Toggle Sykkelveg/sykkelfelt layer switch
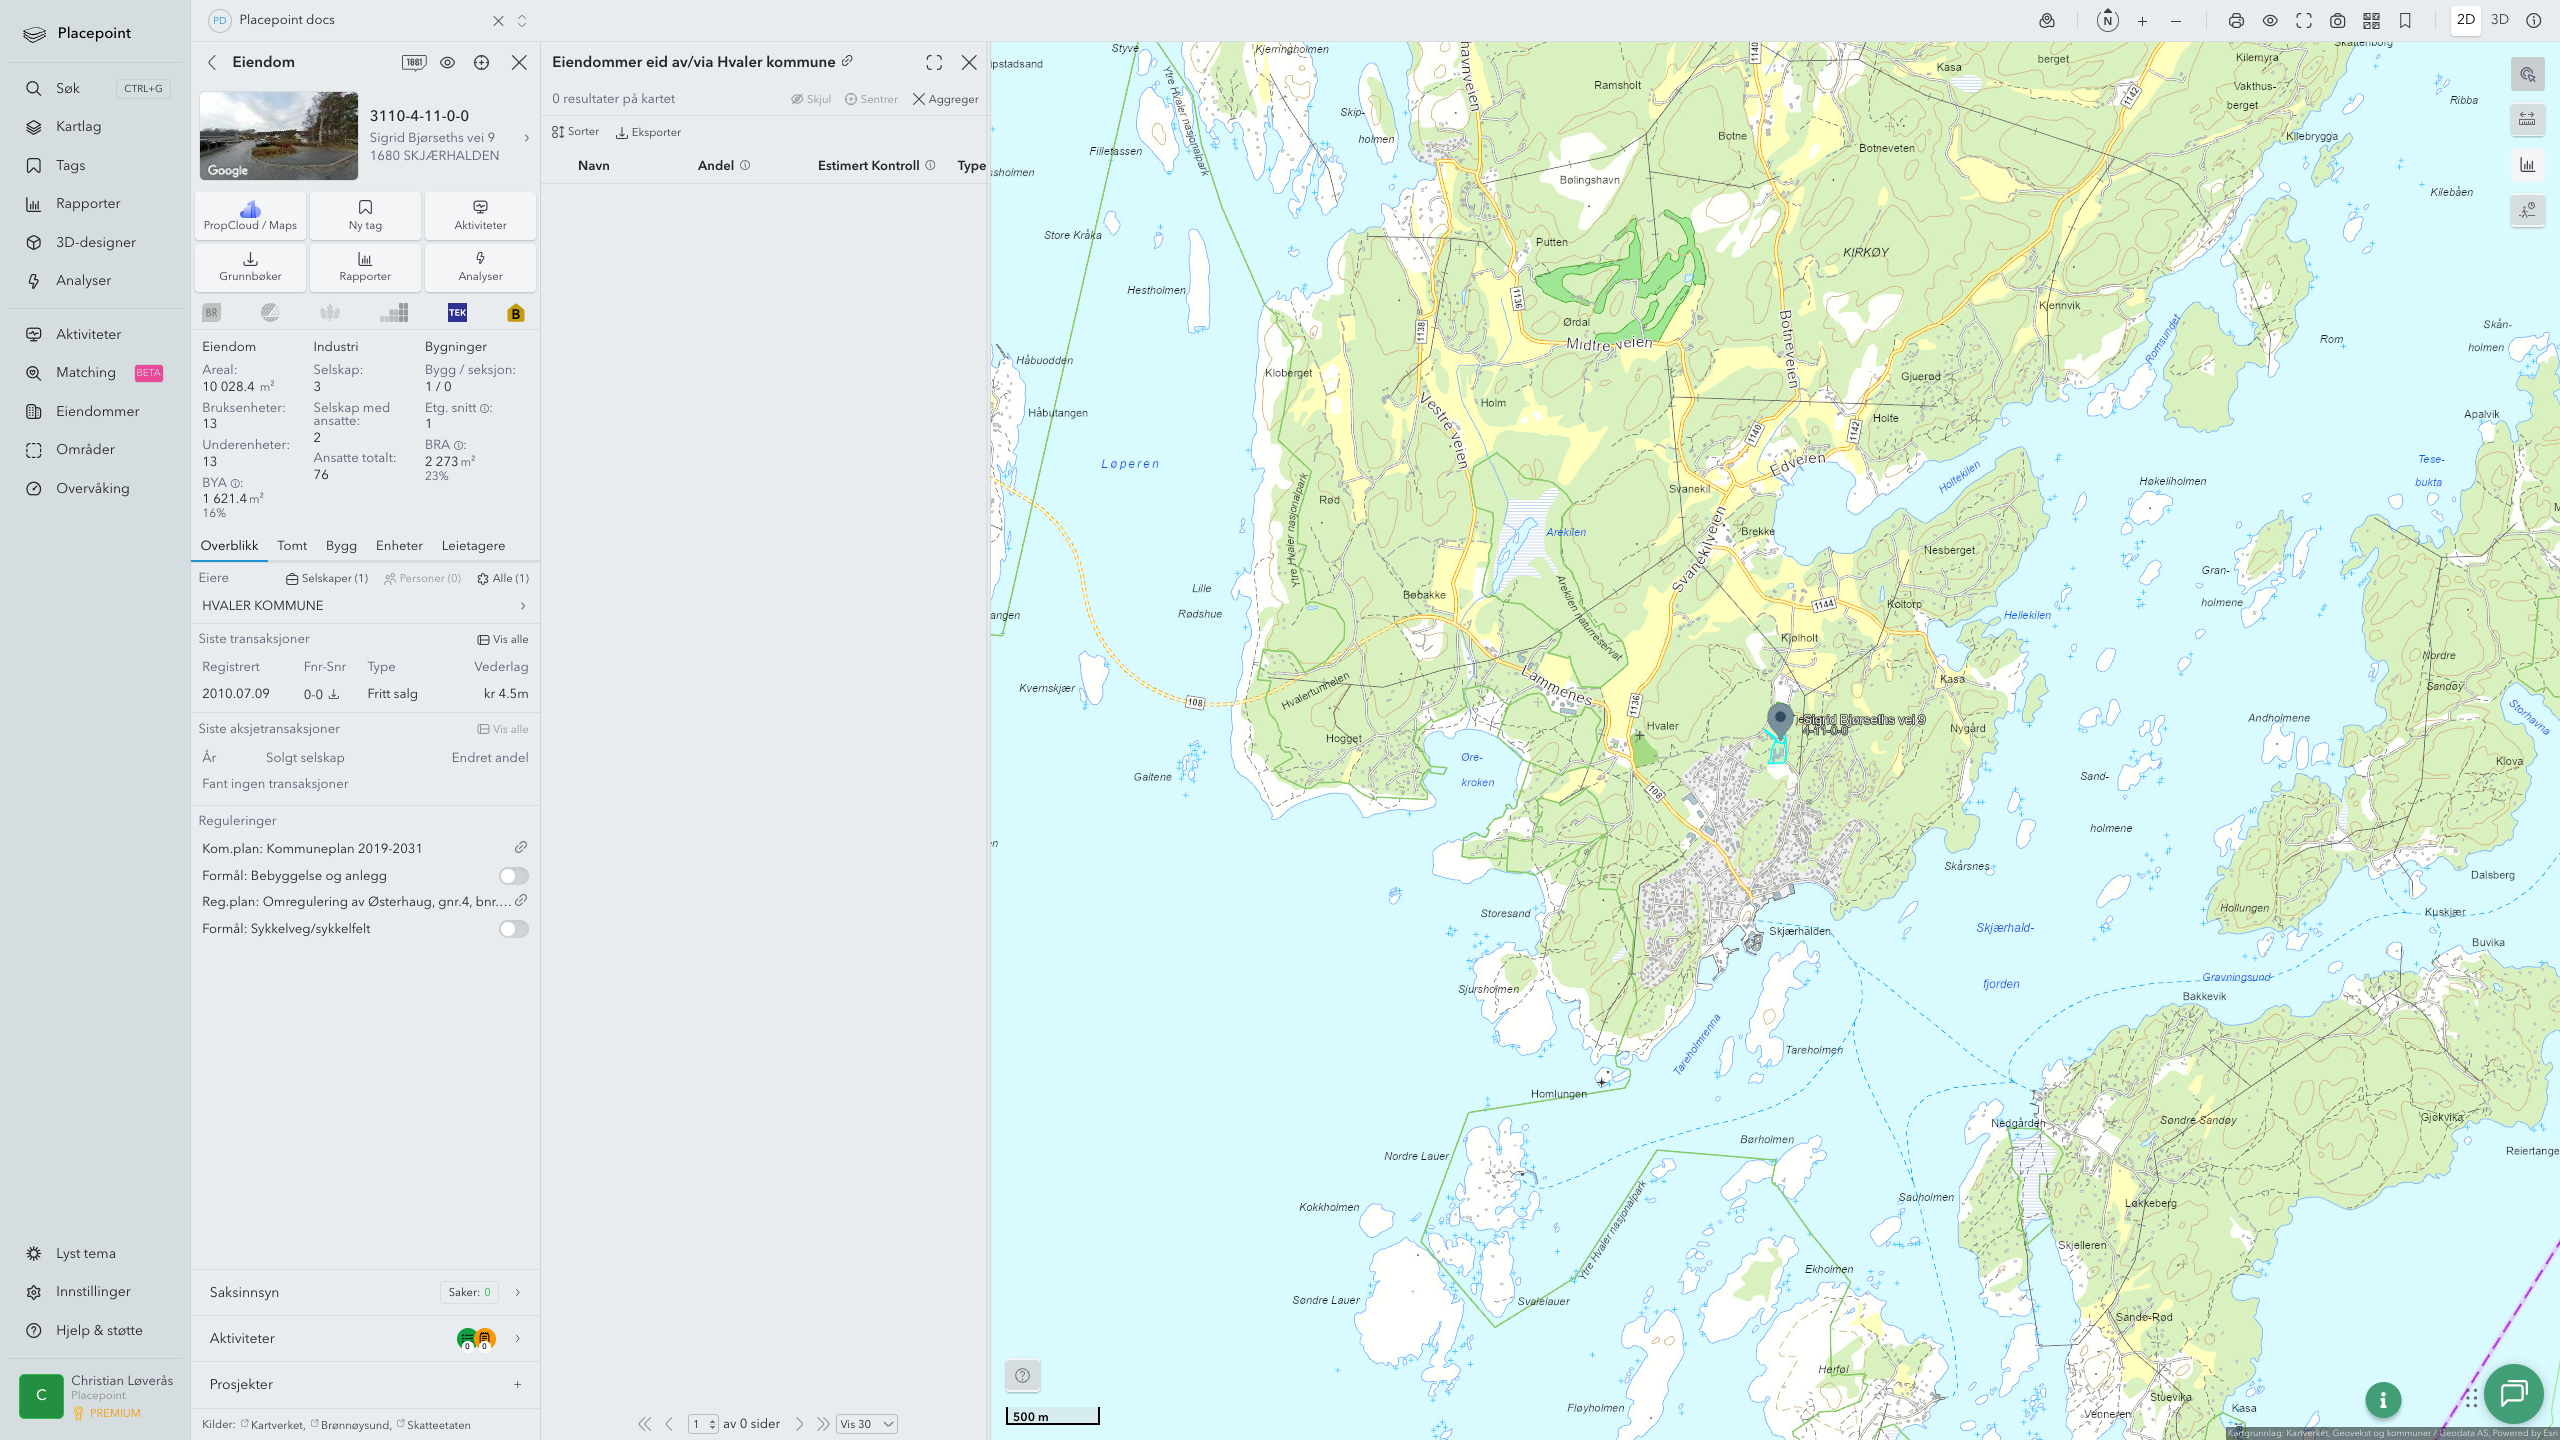2560x1440 pixels. 514,929
